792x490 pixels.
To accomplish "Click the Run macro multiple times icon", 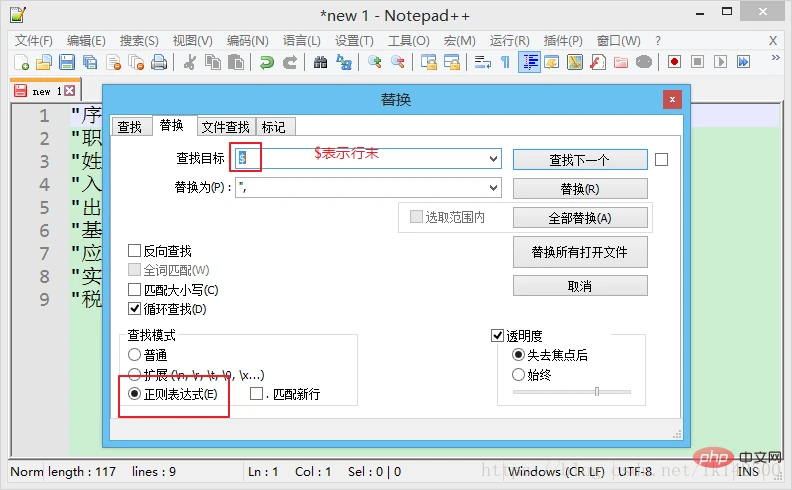I will 744,62.
